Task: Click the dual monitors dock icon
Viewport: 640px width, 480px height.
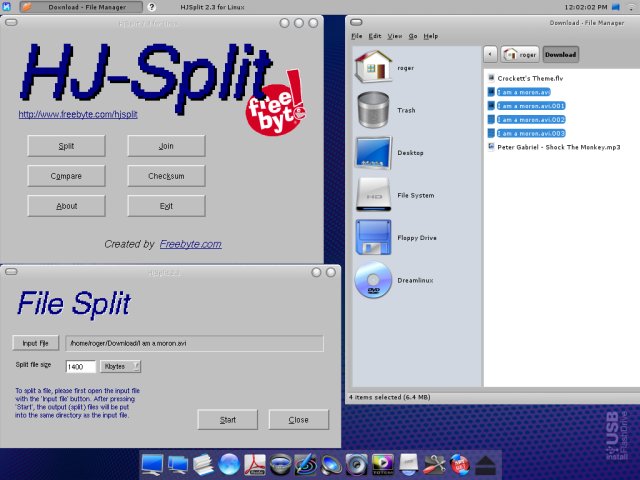Action: pyautogui.click(x=178, y=464)
